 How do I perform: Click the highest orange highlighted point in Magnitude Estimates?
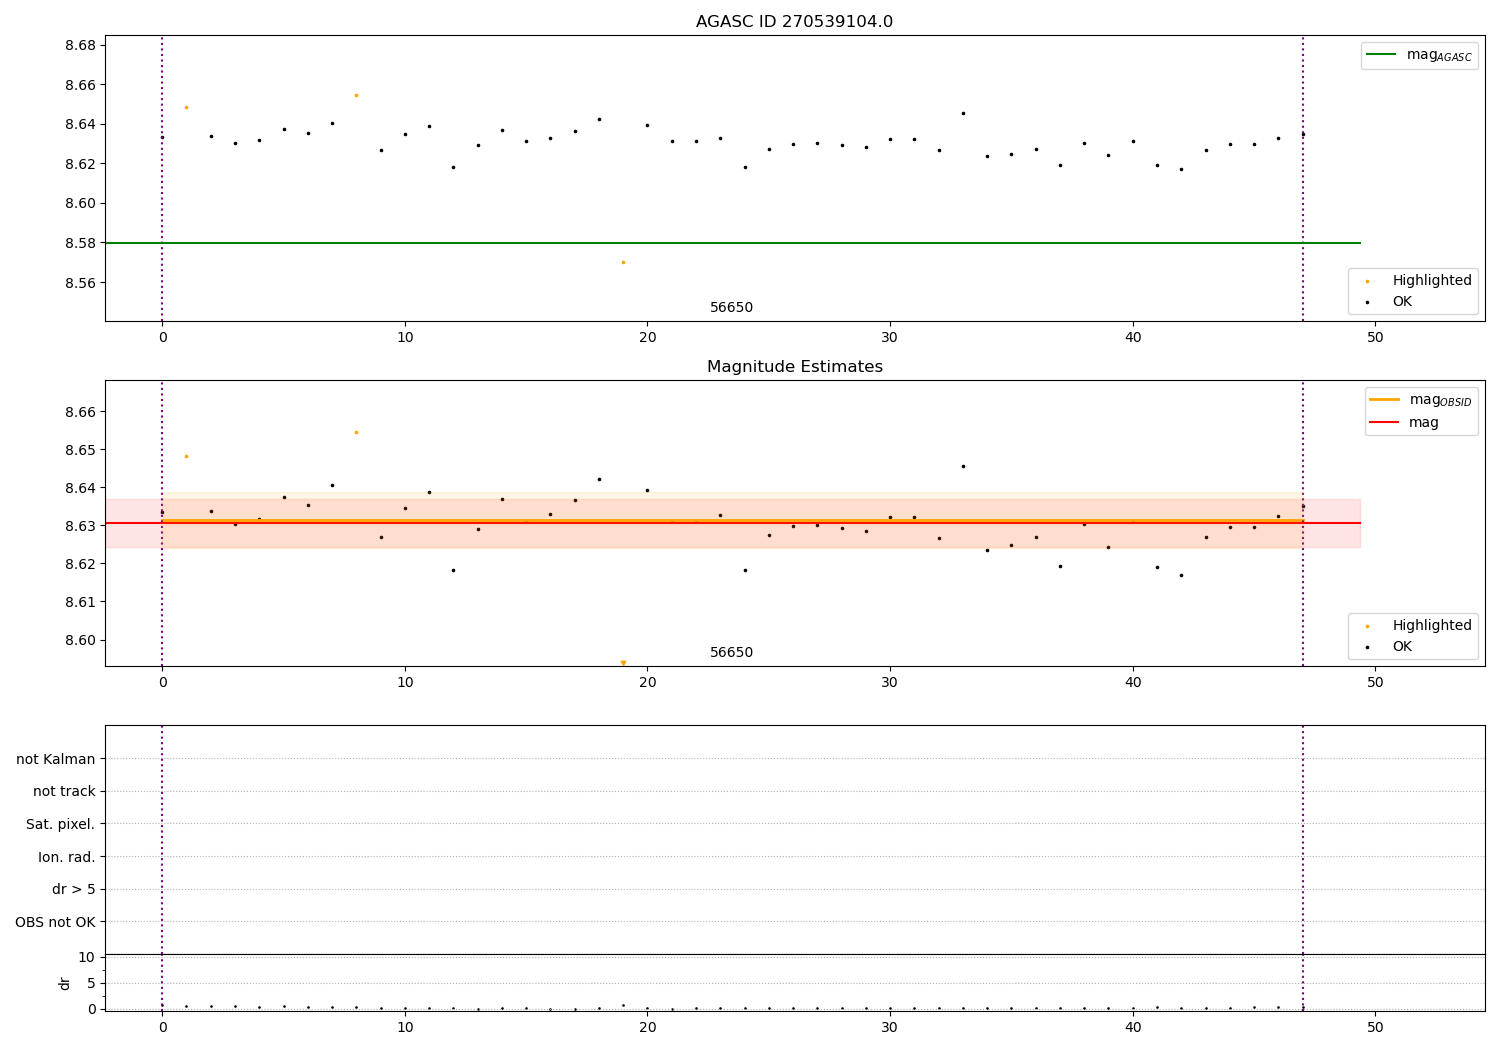[356, 432]
